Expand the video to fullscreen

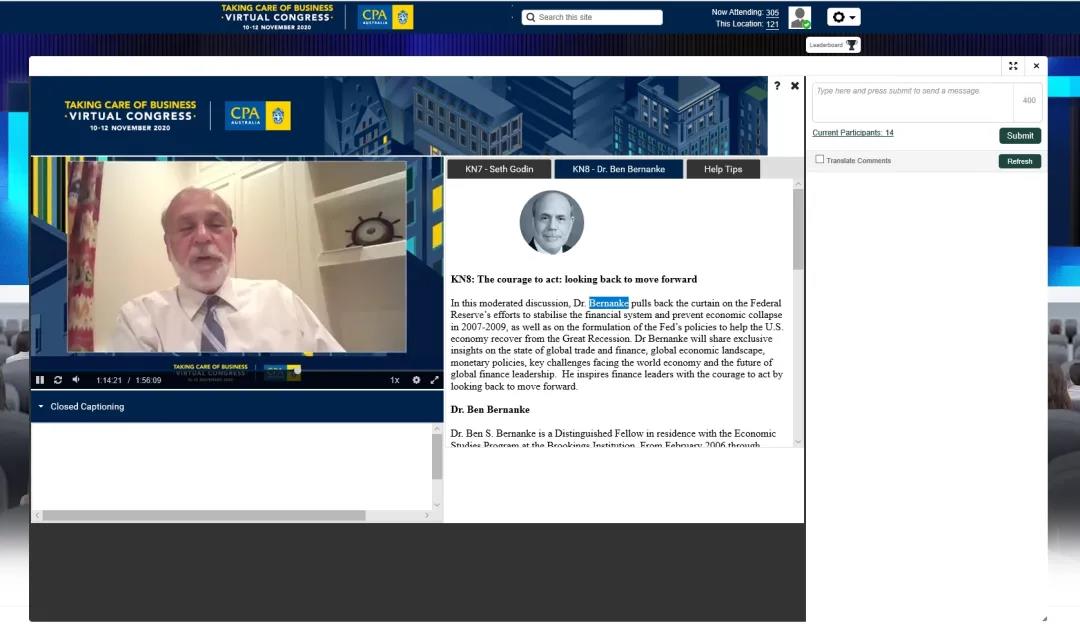tap(435, 380)
